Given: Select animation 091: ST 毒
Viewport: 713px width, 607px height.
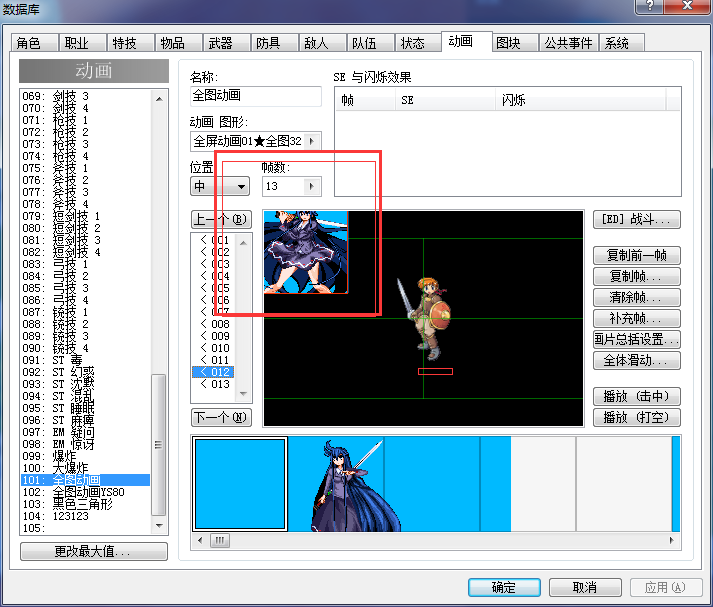Looking at the screenshot, I should pos(85,360).
